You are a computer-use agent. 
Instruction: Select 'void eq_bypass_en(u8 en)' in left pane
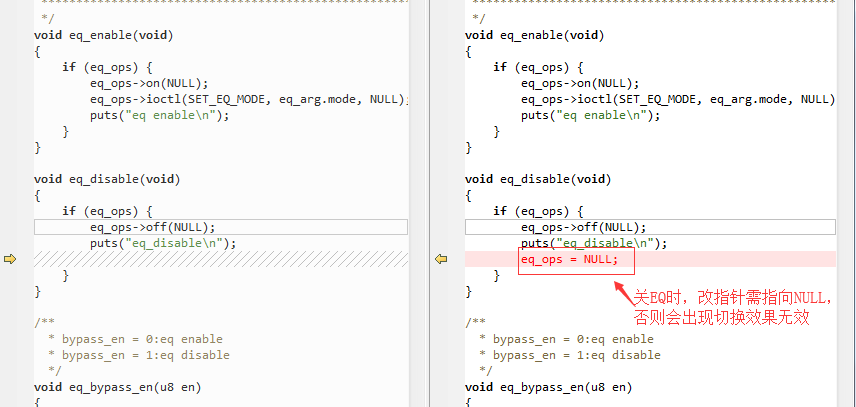[117, 387]
